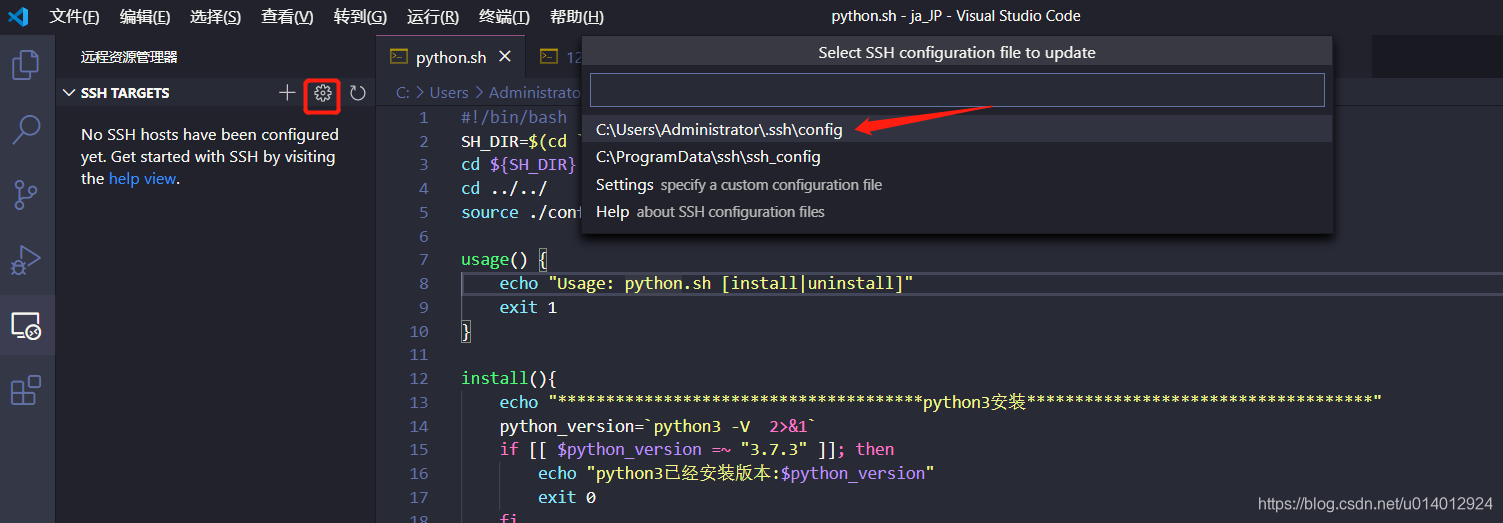Open the 文件(F) menu

point(75,17)
